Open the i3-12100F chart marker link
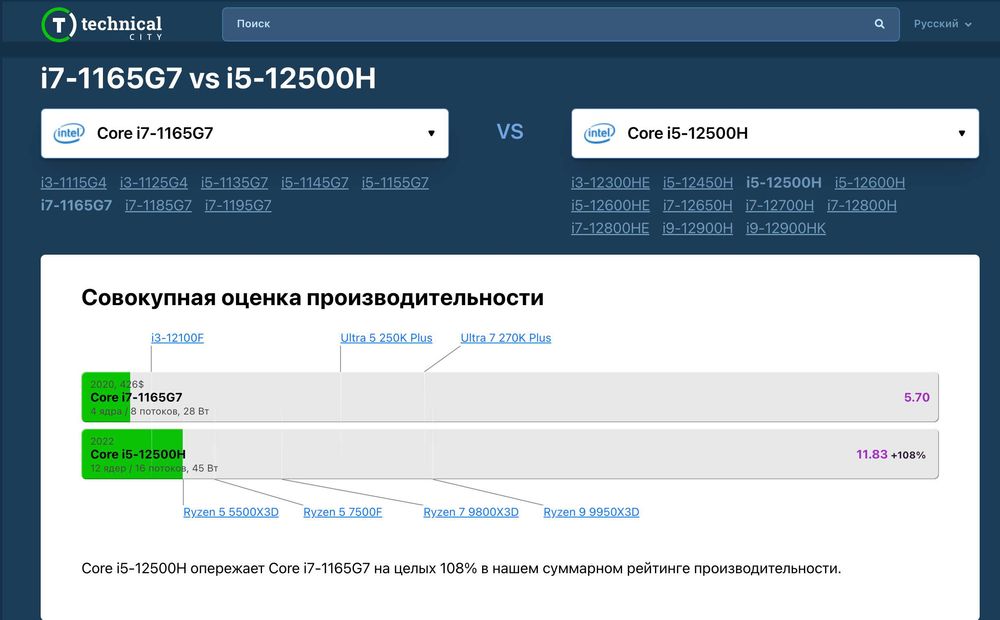 click(x=177, y=338)
